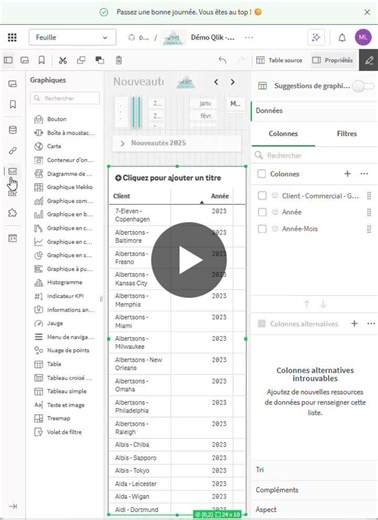Screen dimensions: 378x520
Task: Select Histogramme from chart list
Action: [64, 282]
